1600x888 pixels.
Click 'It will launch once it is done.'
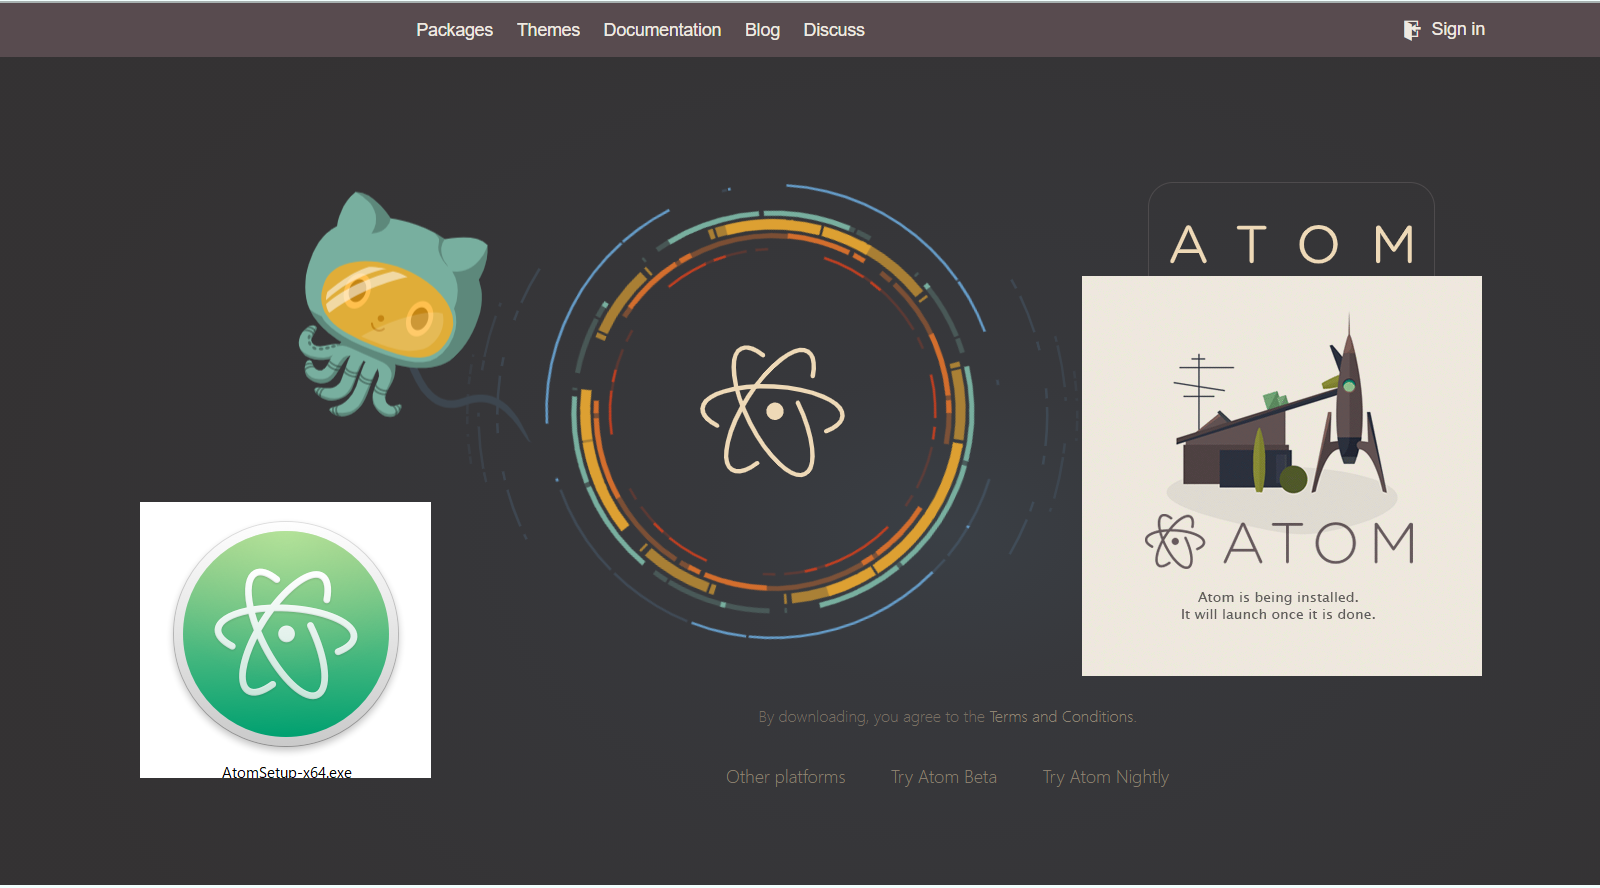tap(1278, 614)
